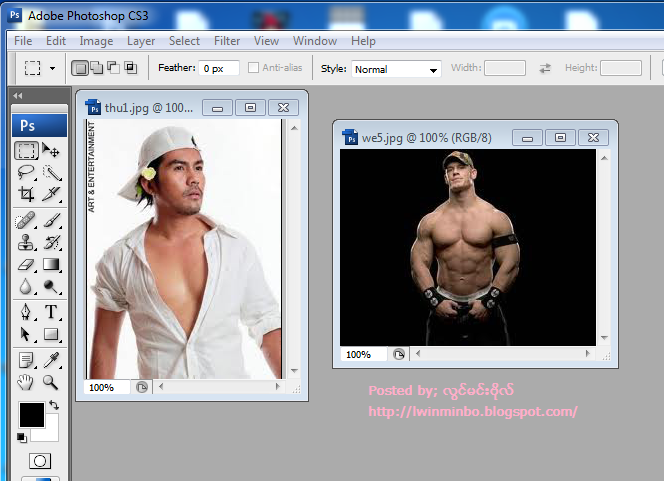Open the background color white swatch
Viewport: 664px width, 481px height.
[52, 434]
